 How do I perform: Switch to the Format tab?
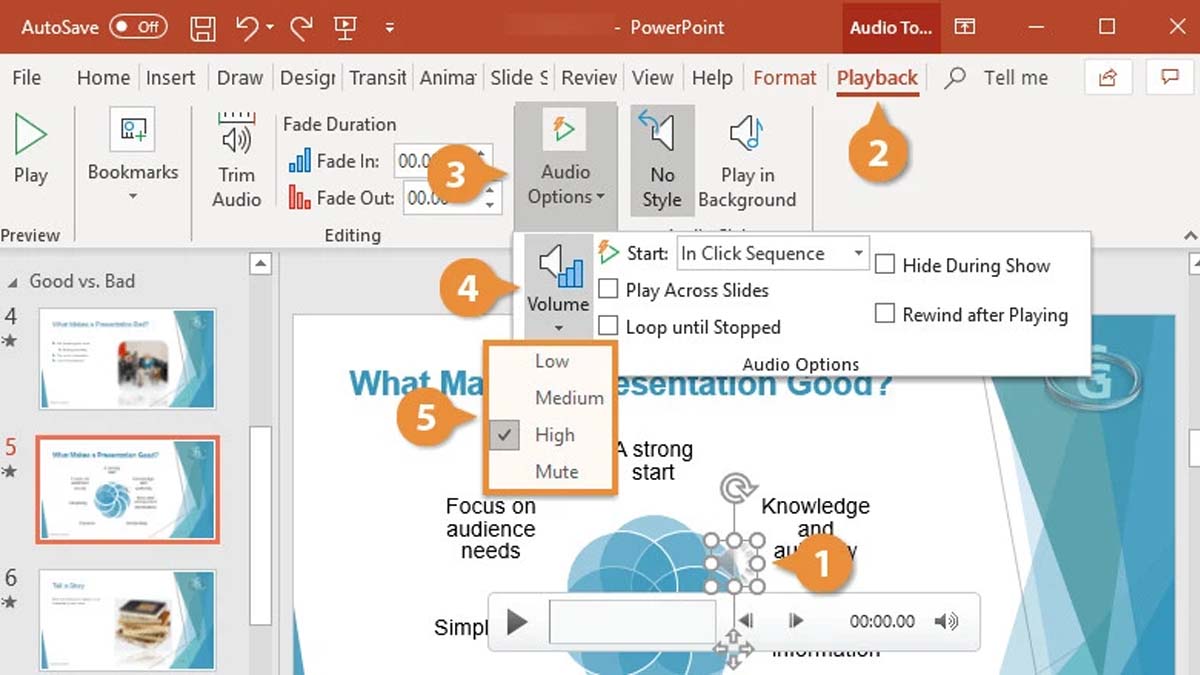(x=784, y=77)
